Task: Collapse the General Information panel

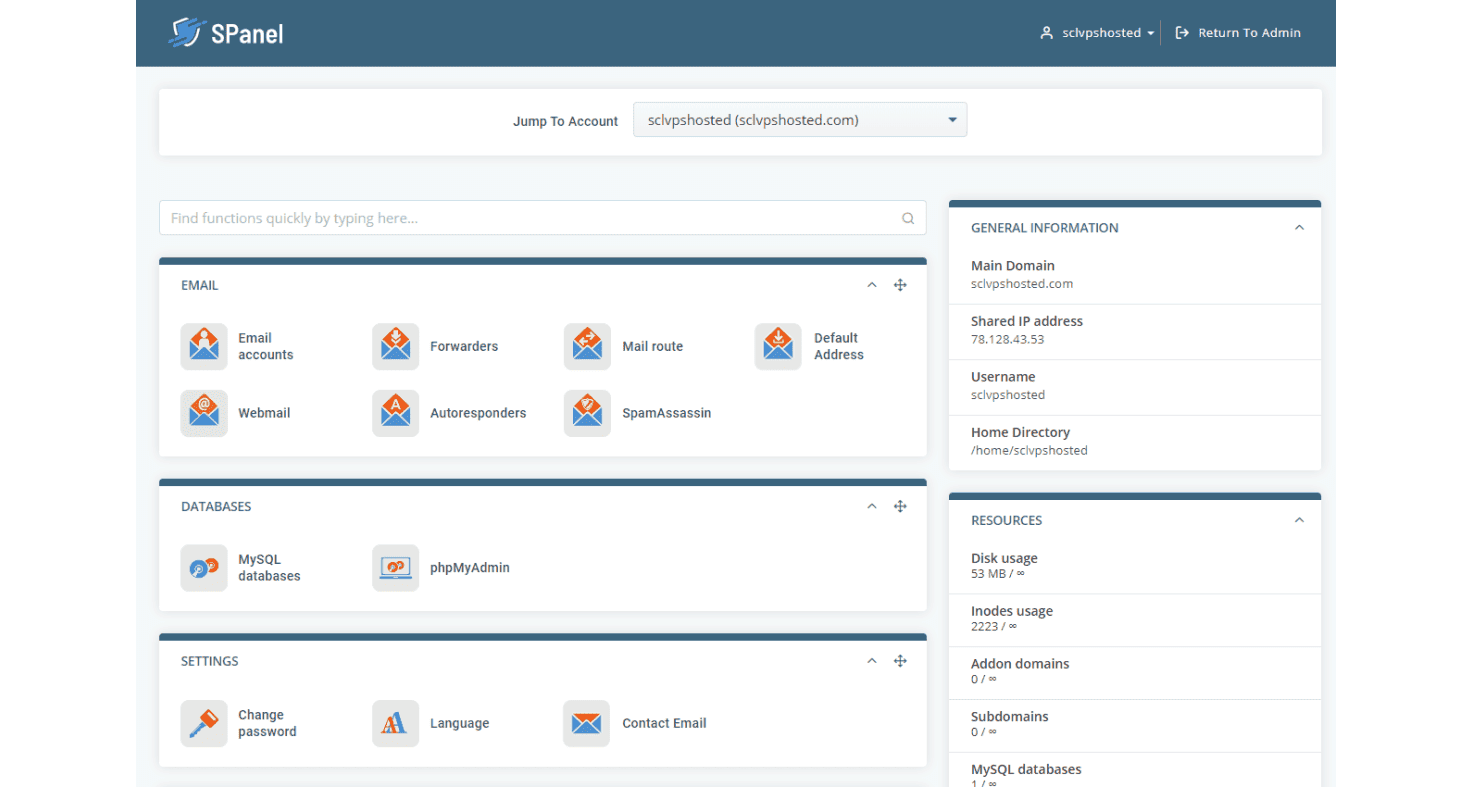Action: [x=1299, y=227]
